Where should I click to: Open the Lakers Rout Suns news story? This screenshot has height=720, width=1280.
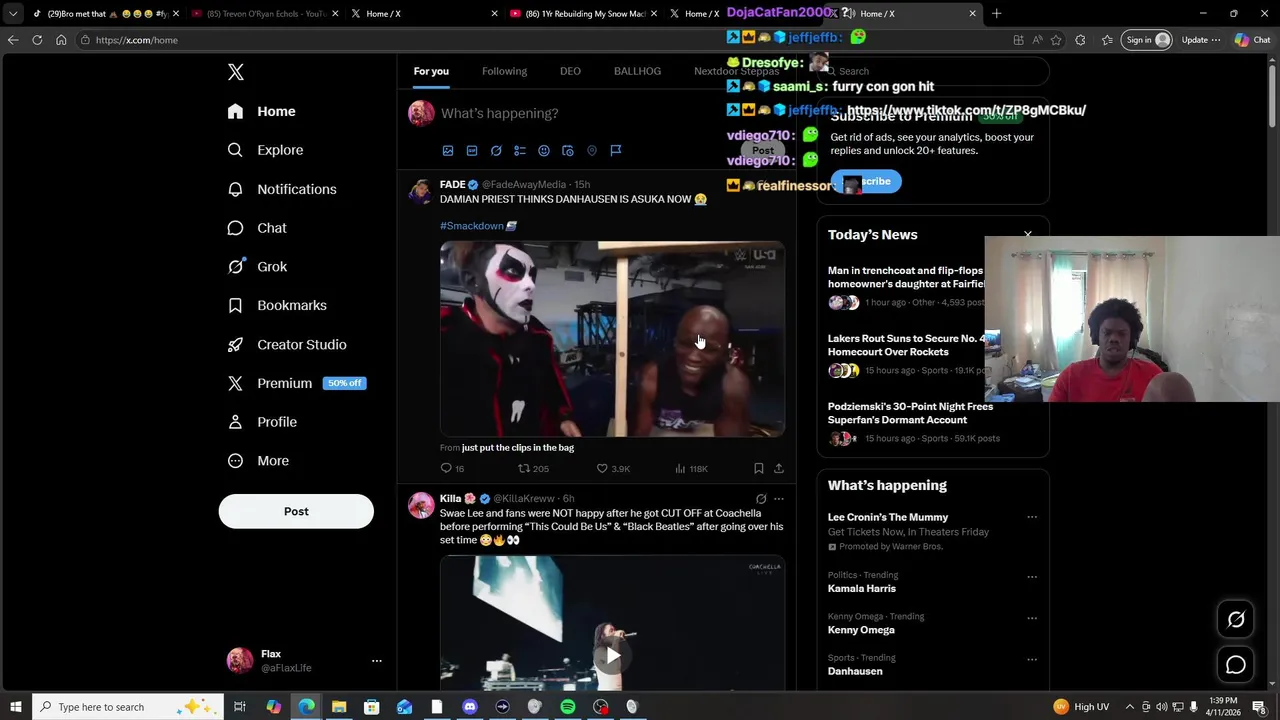point(905,345)
